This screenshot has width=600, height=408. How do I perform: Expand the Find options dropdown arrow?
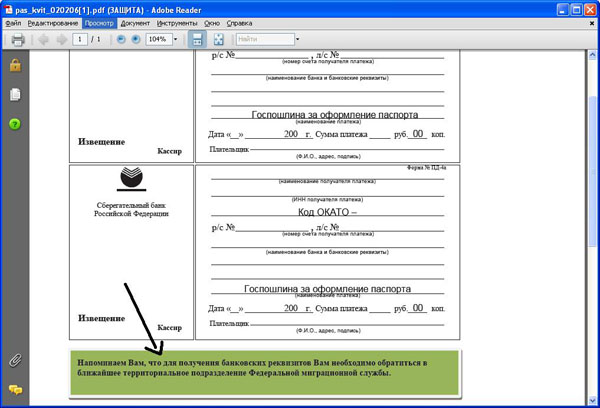coord(297,39)
